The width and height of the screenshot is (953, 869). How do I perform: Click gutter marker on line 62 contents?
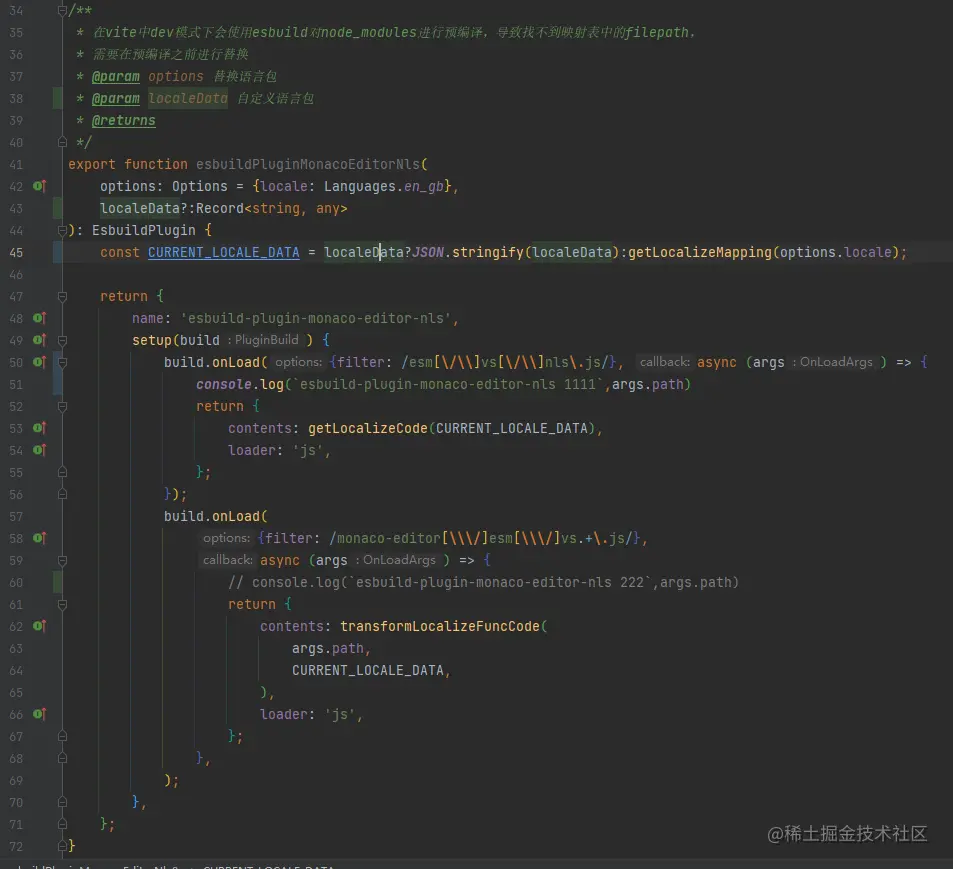(40, 626)
